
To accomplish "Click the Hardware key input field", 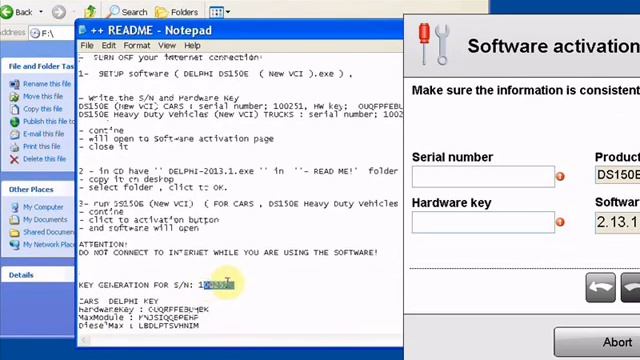I will [483, 222].
